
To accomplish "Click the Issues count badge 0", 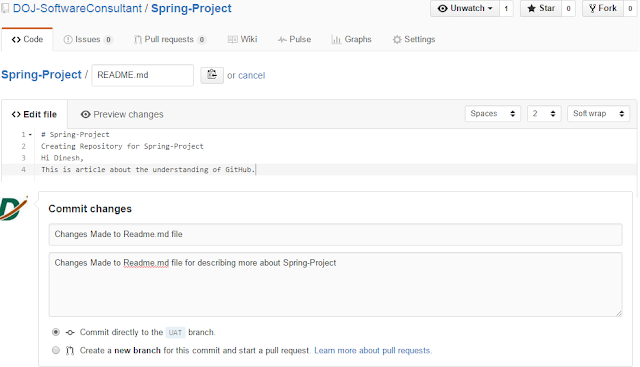I will pyautogui.click(x=108, y=40).
